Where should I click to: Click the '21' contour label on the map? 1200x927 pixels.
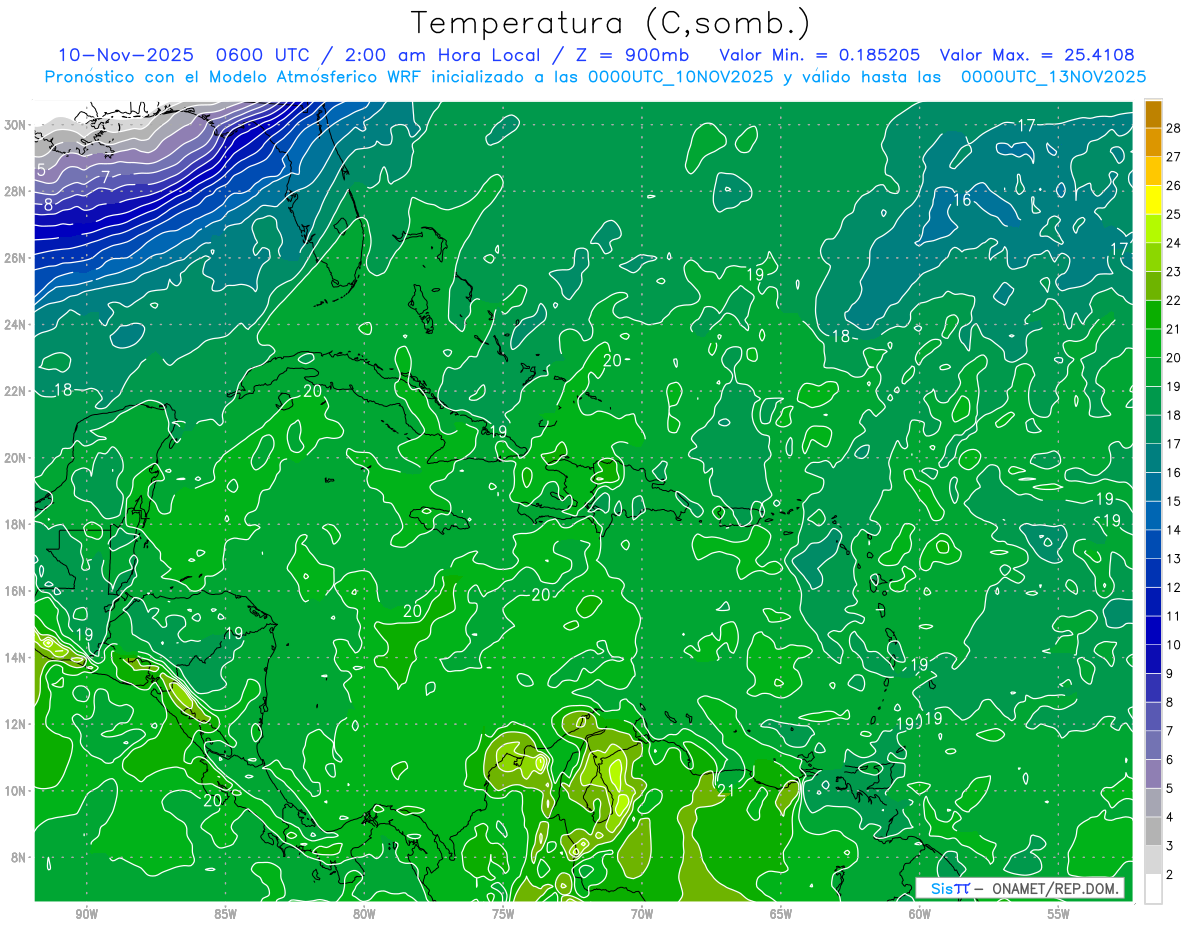point(727,791)
